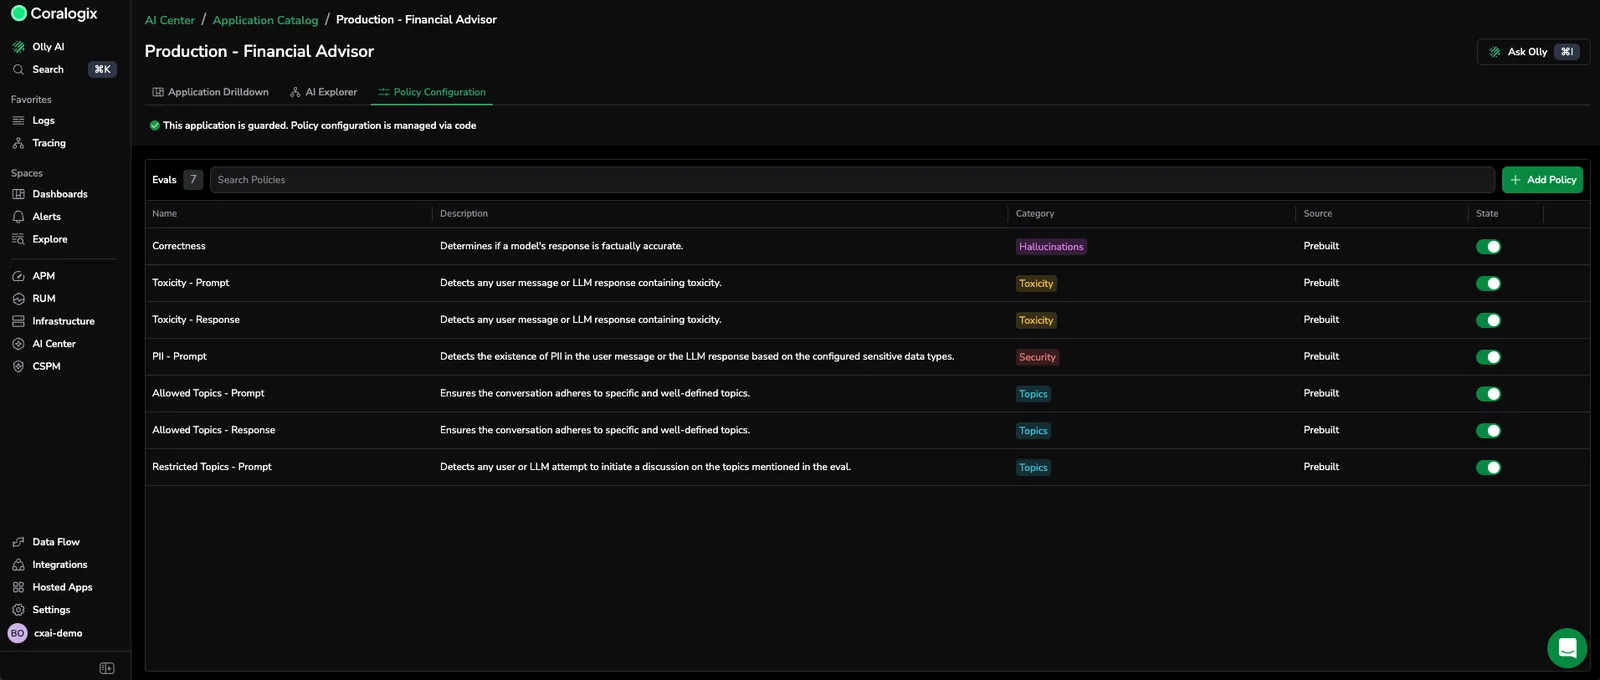The height and width of the screenshot is (680, 1600).
Task: Click the Search magnifier icon in sidebar
Action: click(x=18, y=70)
